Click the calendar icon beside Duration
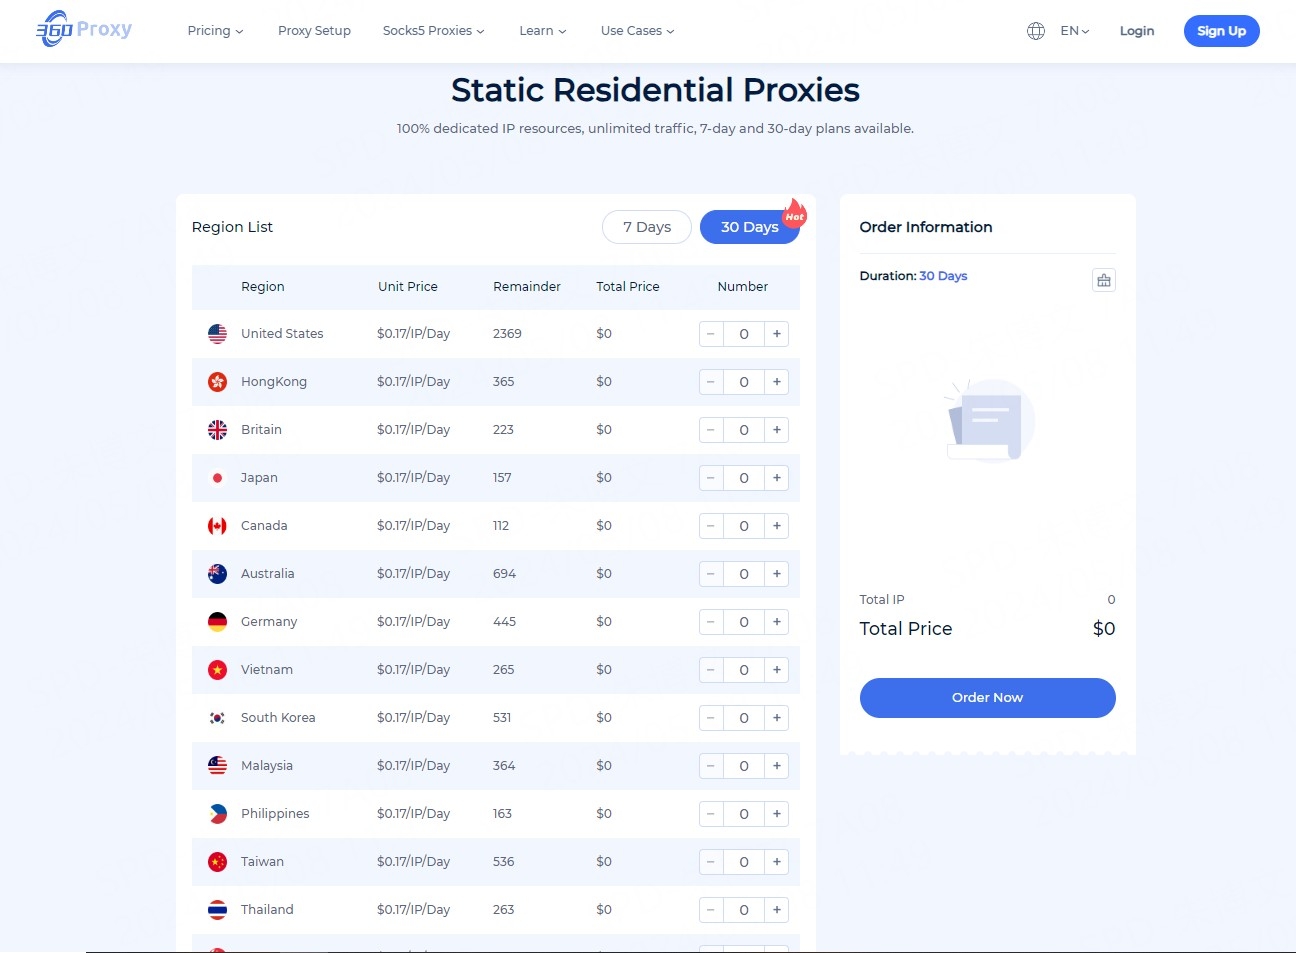 (1104, 280)
